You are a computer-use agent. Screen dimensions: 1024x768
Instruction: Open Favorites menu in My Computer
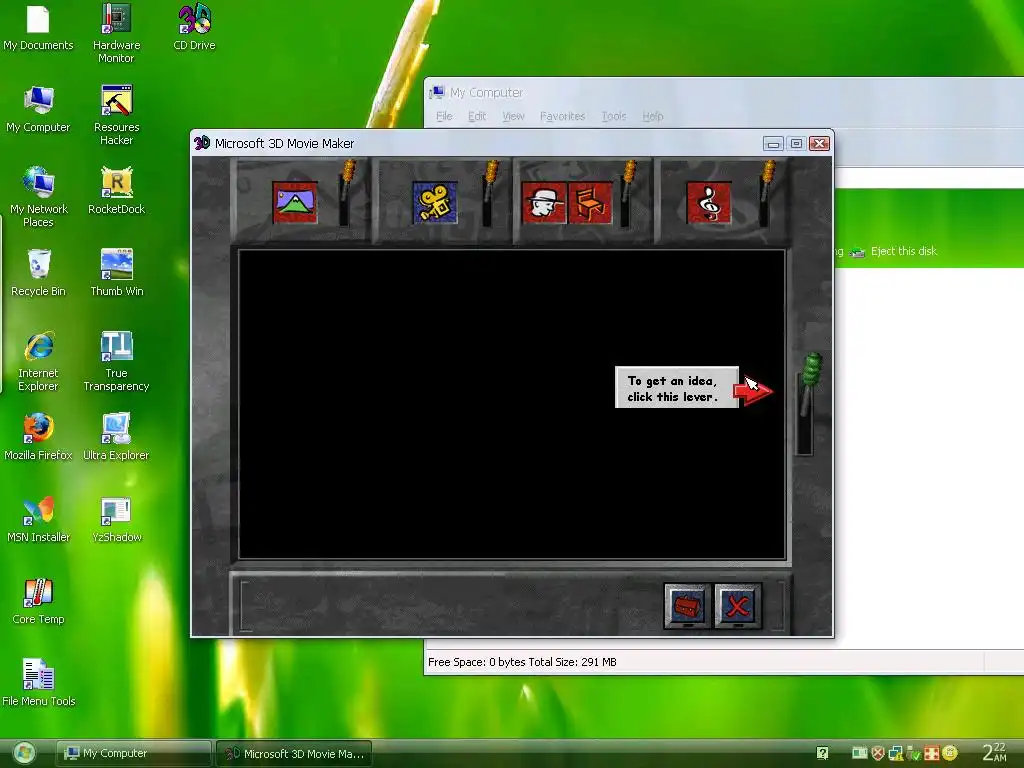coord(562,116)
